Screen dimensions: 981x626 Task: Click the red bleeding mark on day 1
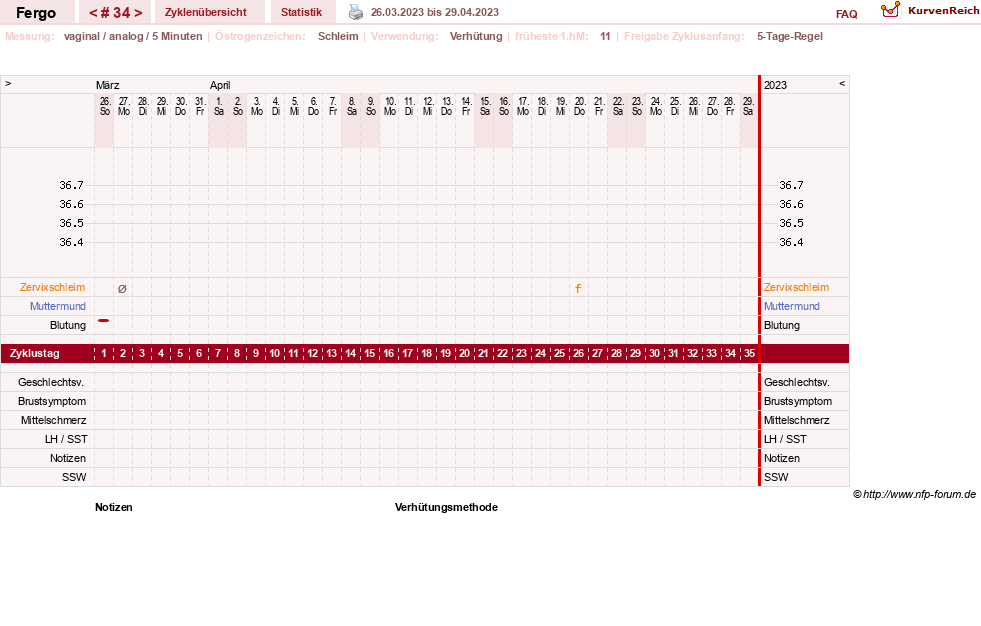click(x=104, y=320)
